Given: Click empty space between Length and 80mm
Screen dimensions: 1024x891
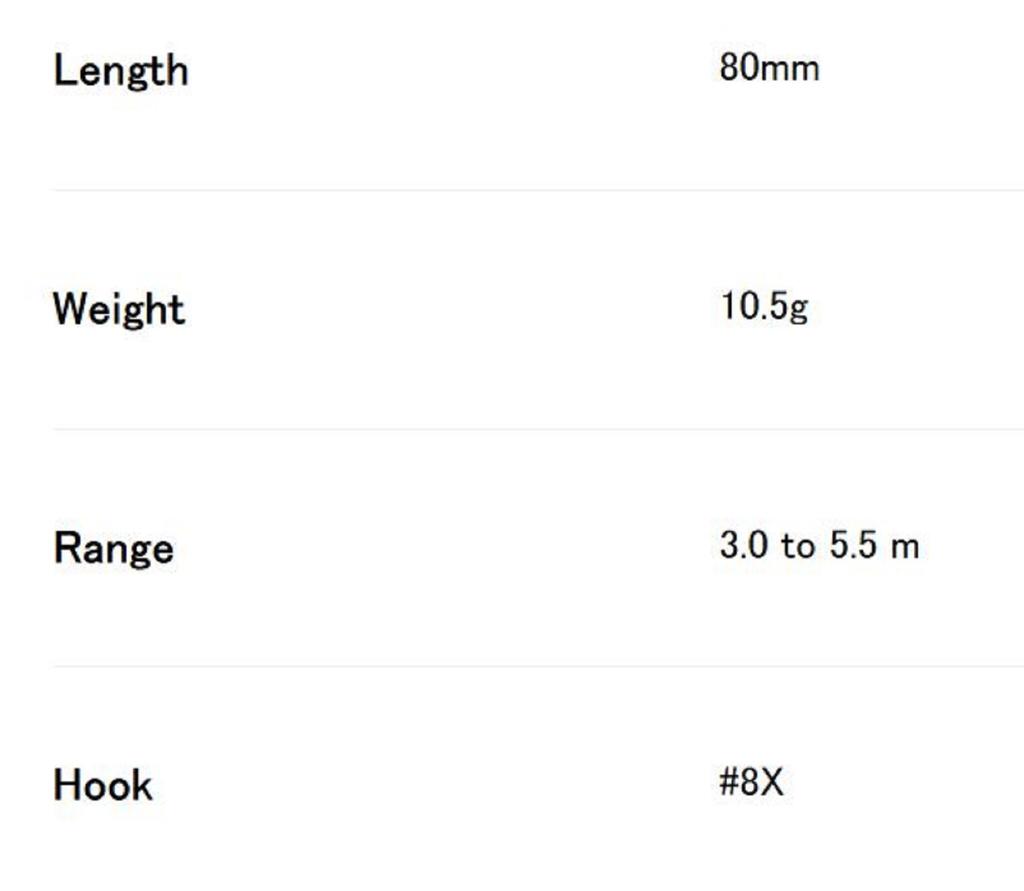Looking at the screenshot, I should click(x=450, y=70).
